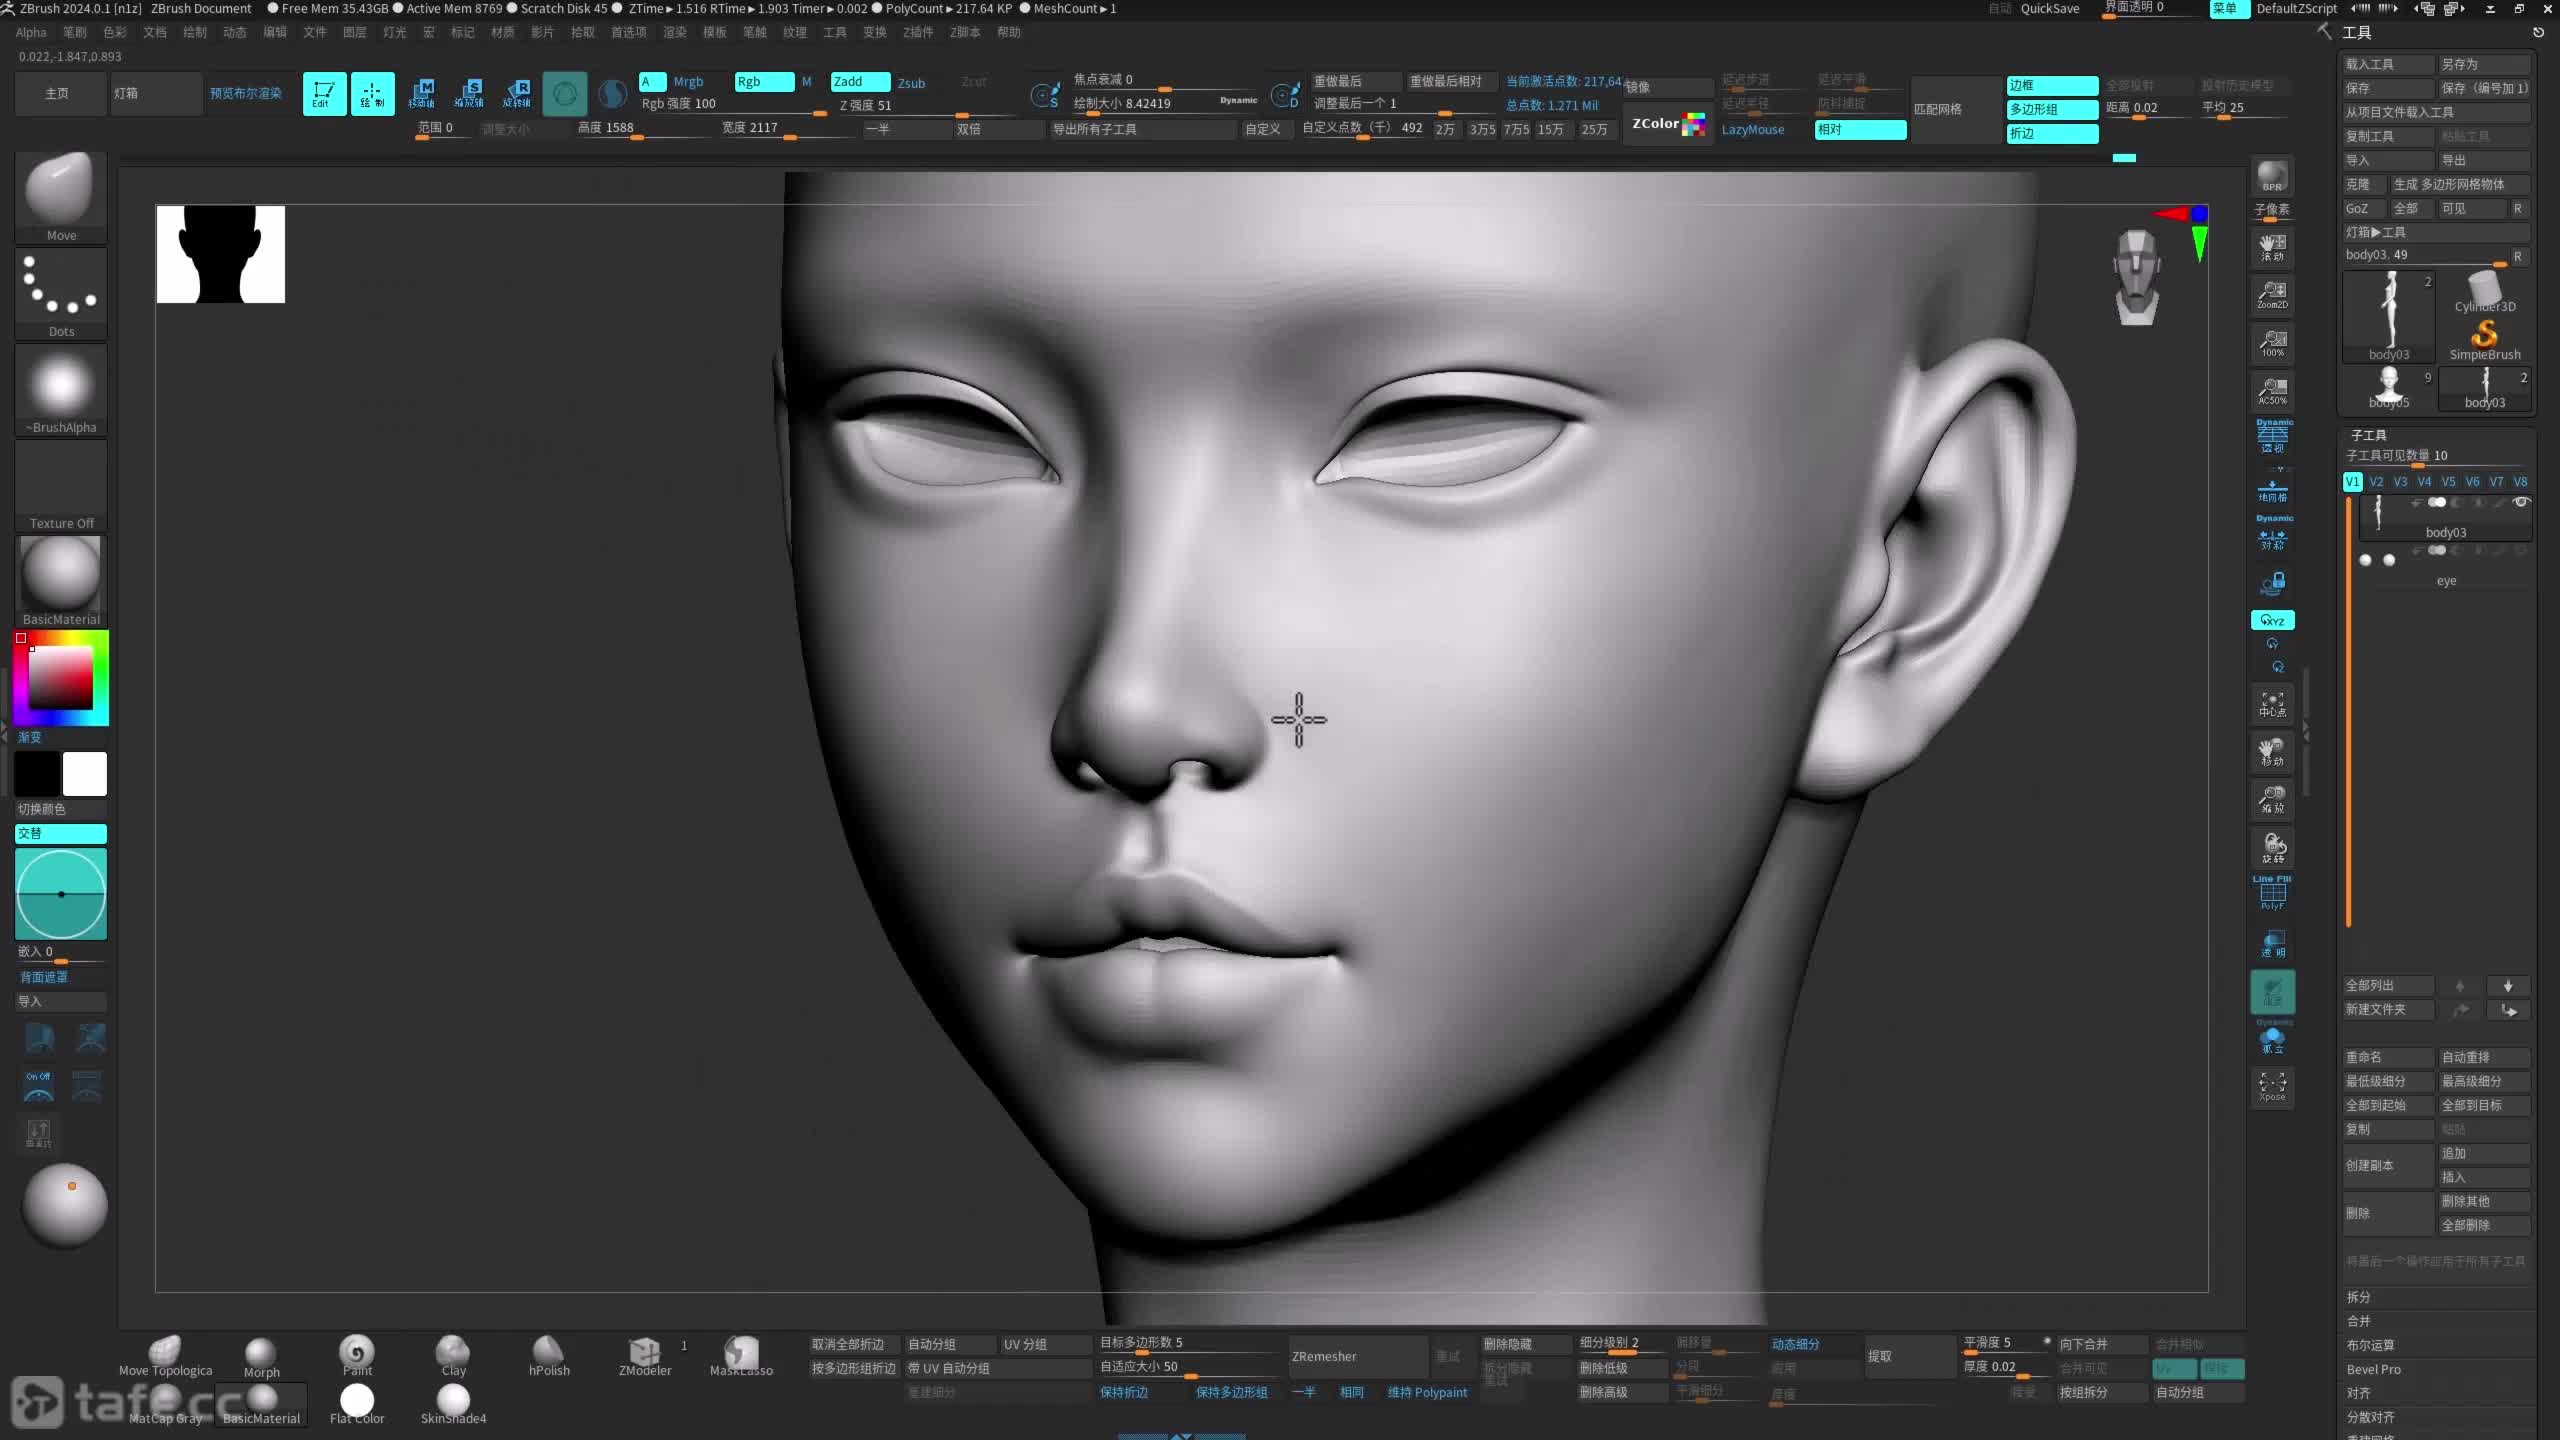Open the Alpha menu

pos(31,32)
